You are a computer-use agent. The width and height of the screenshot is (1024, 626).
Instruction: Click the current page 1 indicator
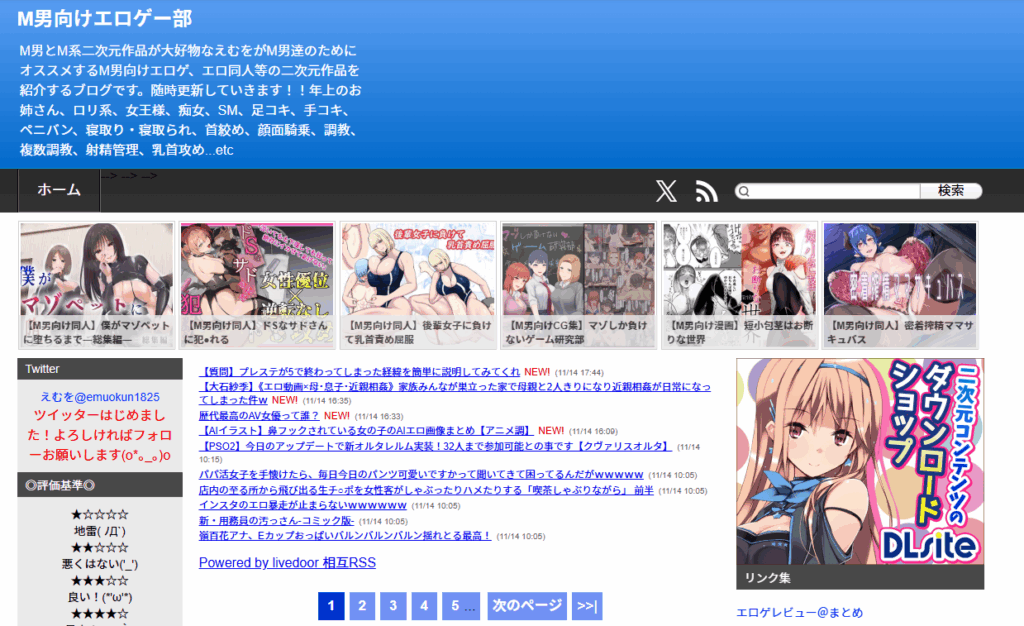click(x=331, y=606)
